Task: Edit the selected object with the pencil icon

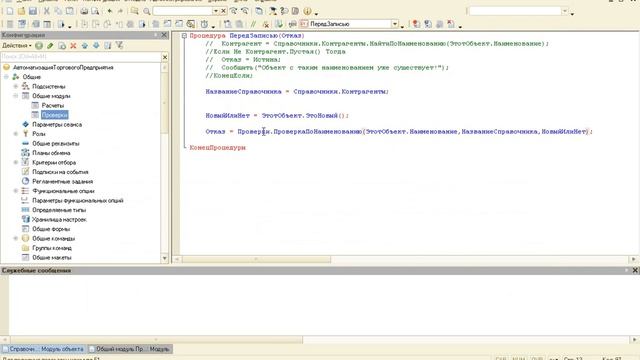Action: tap(50, 46)
